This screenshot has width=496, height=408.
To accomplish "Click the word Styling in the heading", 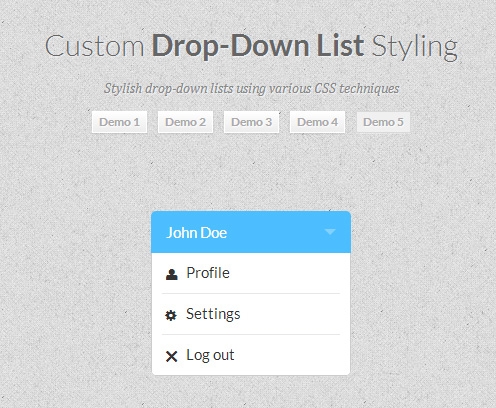I will [x=415, y=48].
